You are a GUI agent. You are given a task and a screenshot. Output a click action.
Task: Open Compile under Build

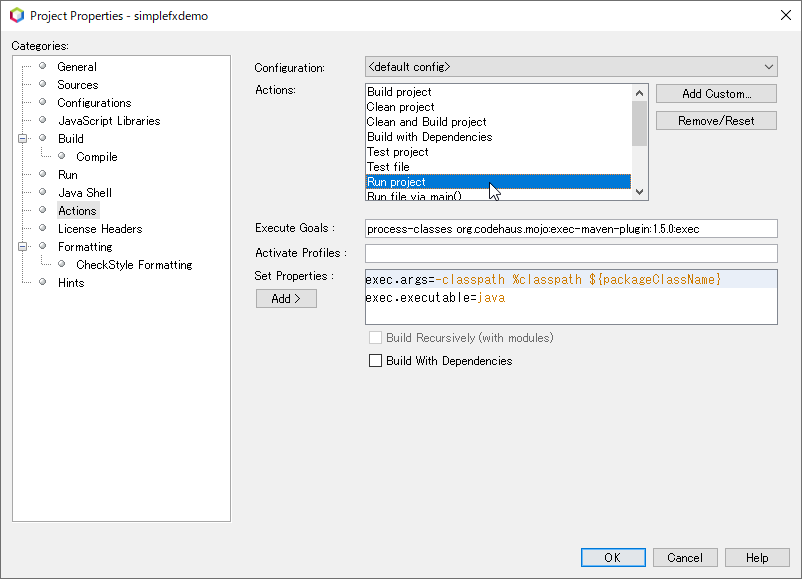(x=97, y=157)
